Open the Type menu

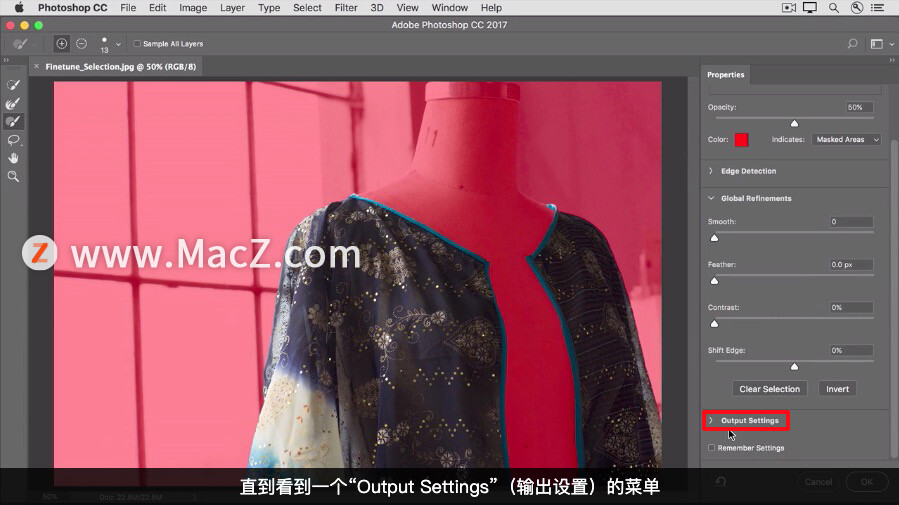tap(269, 7)
